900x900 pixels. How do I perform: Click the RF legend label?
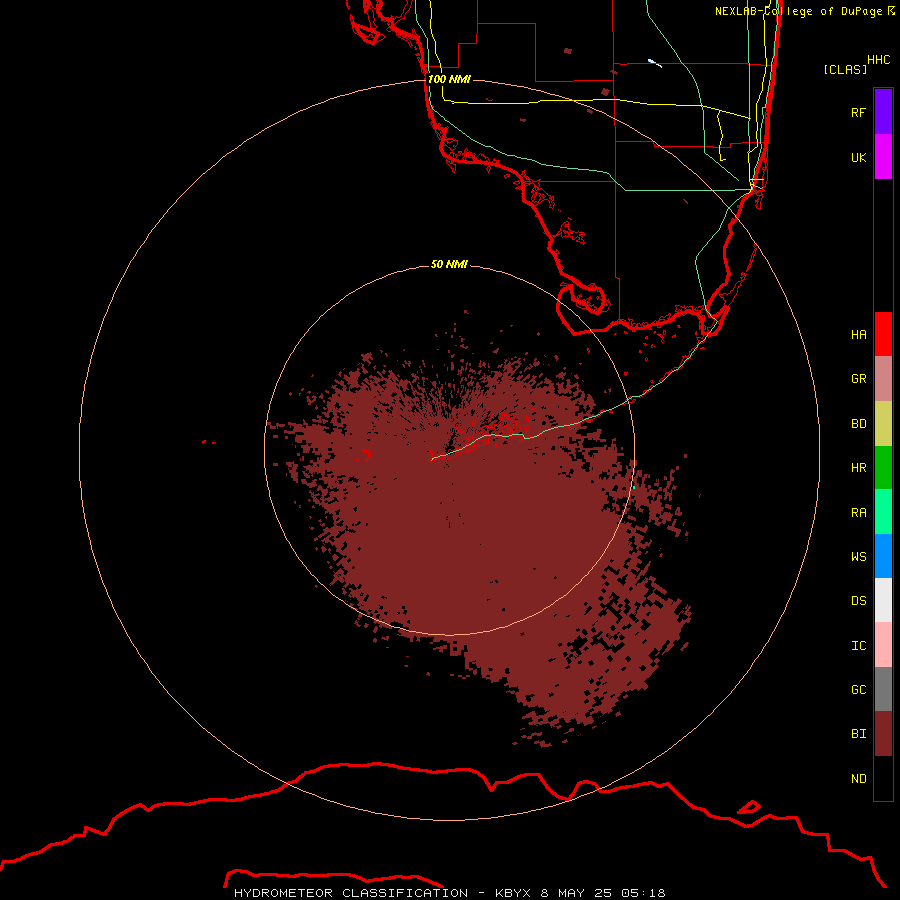pyautogui.click(x=859, y=112)
